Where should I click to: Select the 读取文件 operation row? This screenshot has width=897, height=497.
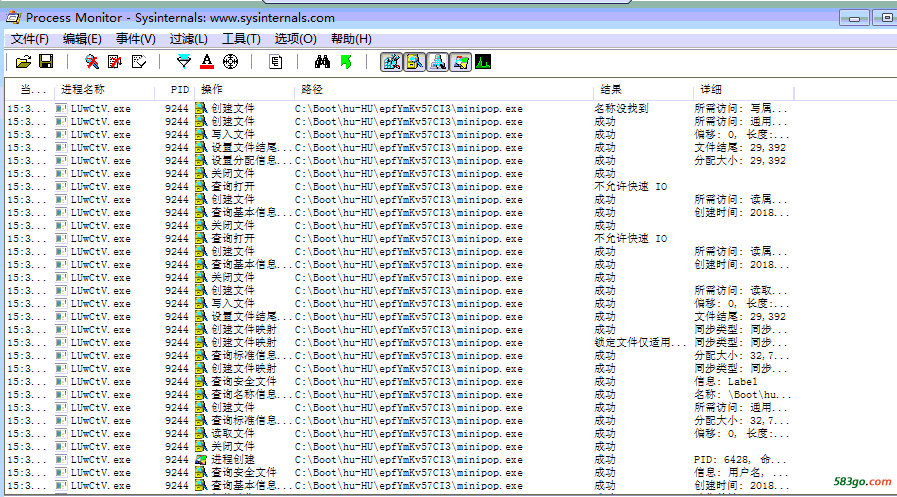point(398,434)
